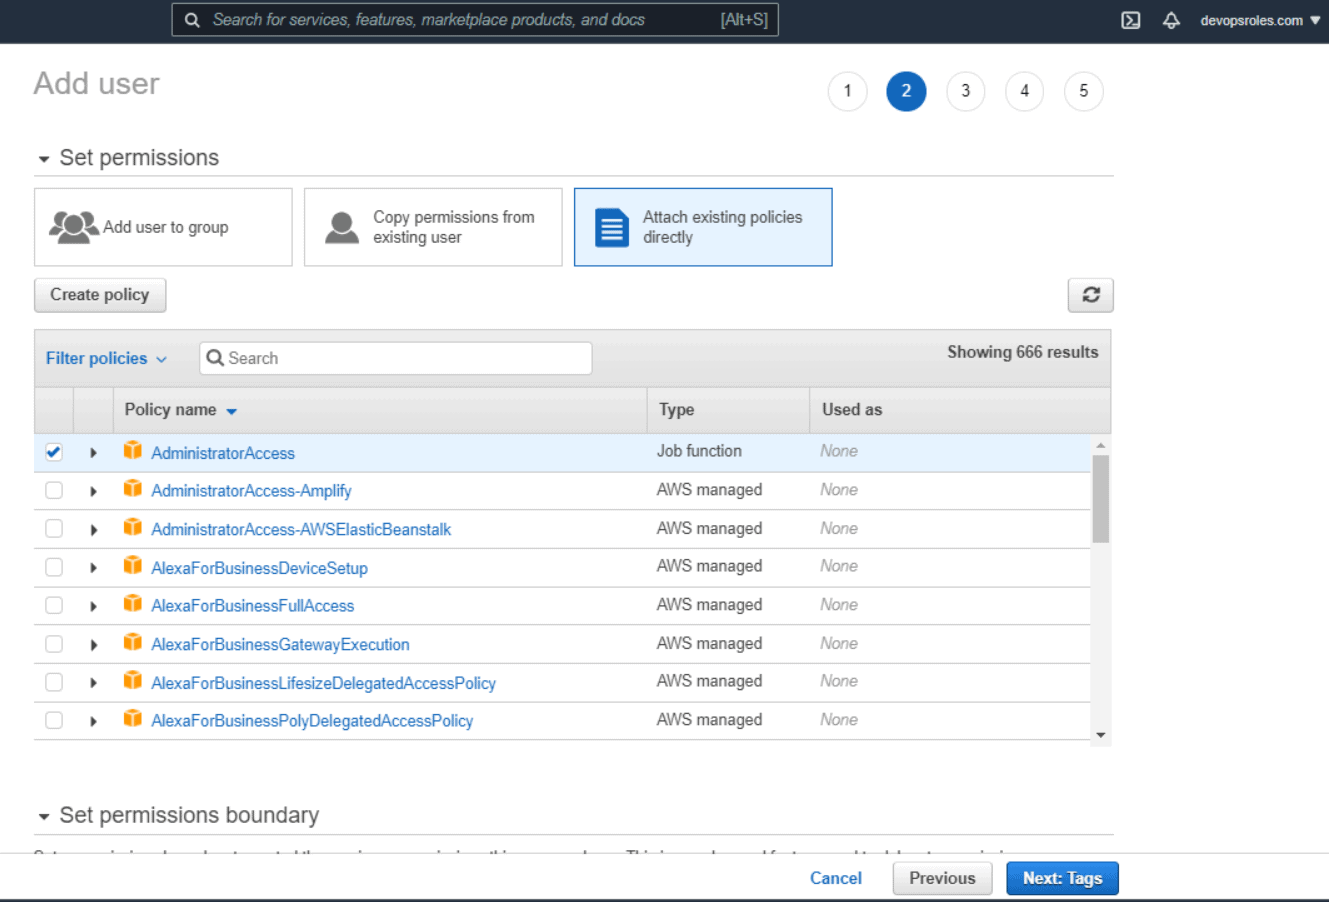Expand the AdministratorAccess policy details arrow
The width and height of the screenshot is (1329, 902).
[93, 451]
